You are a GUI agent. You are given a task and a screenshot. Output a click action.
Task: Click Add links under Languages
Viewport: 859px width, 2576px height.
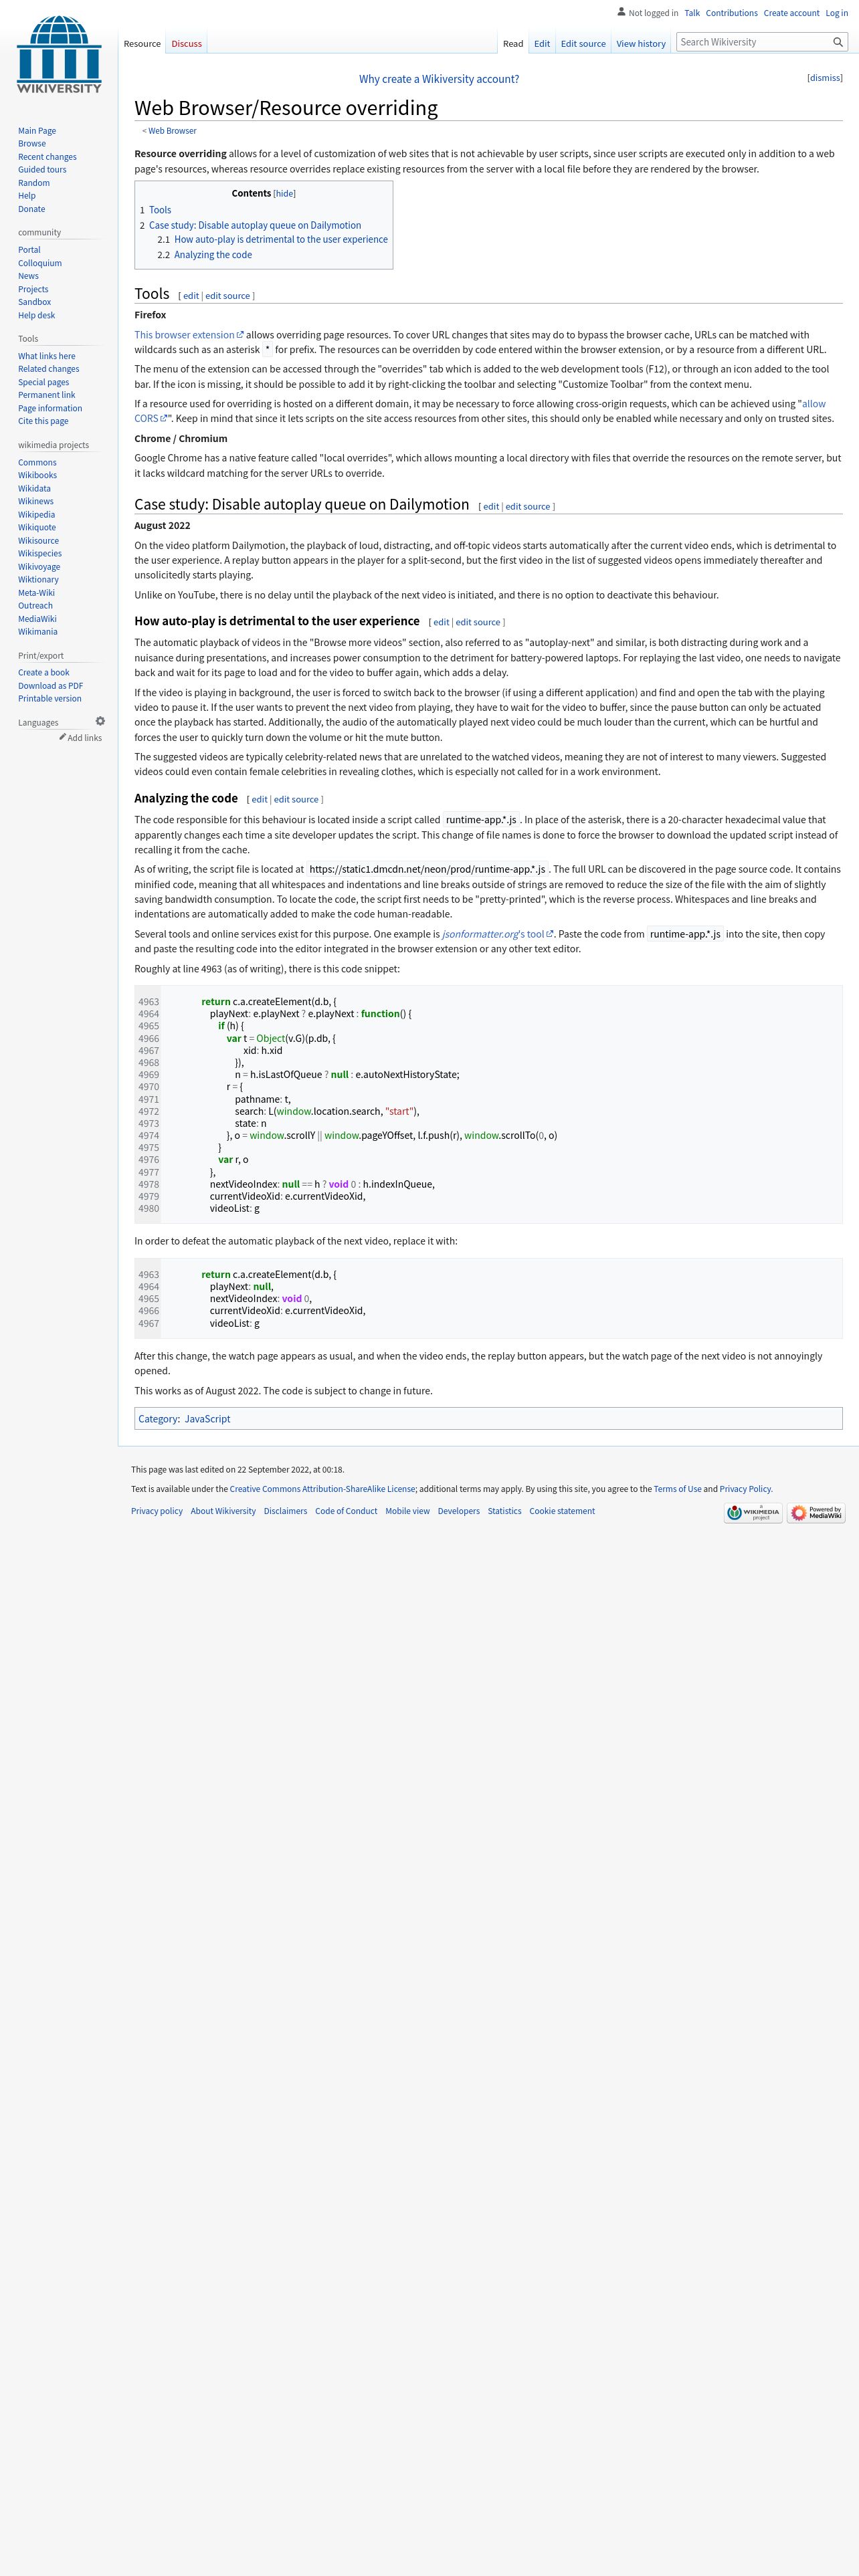coord(85,738)
